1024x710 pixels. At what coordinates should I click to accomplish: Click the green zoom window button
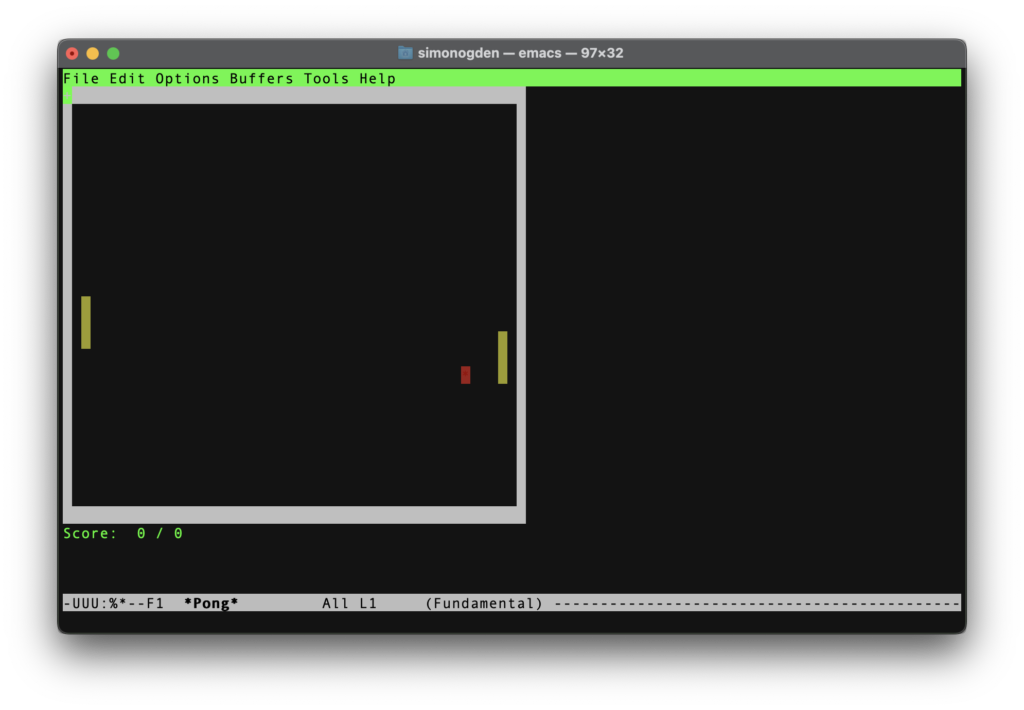click(113, 54)
